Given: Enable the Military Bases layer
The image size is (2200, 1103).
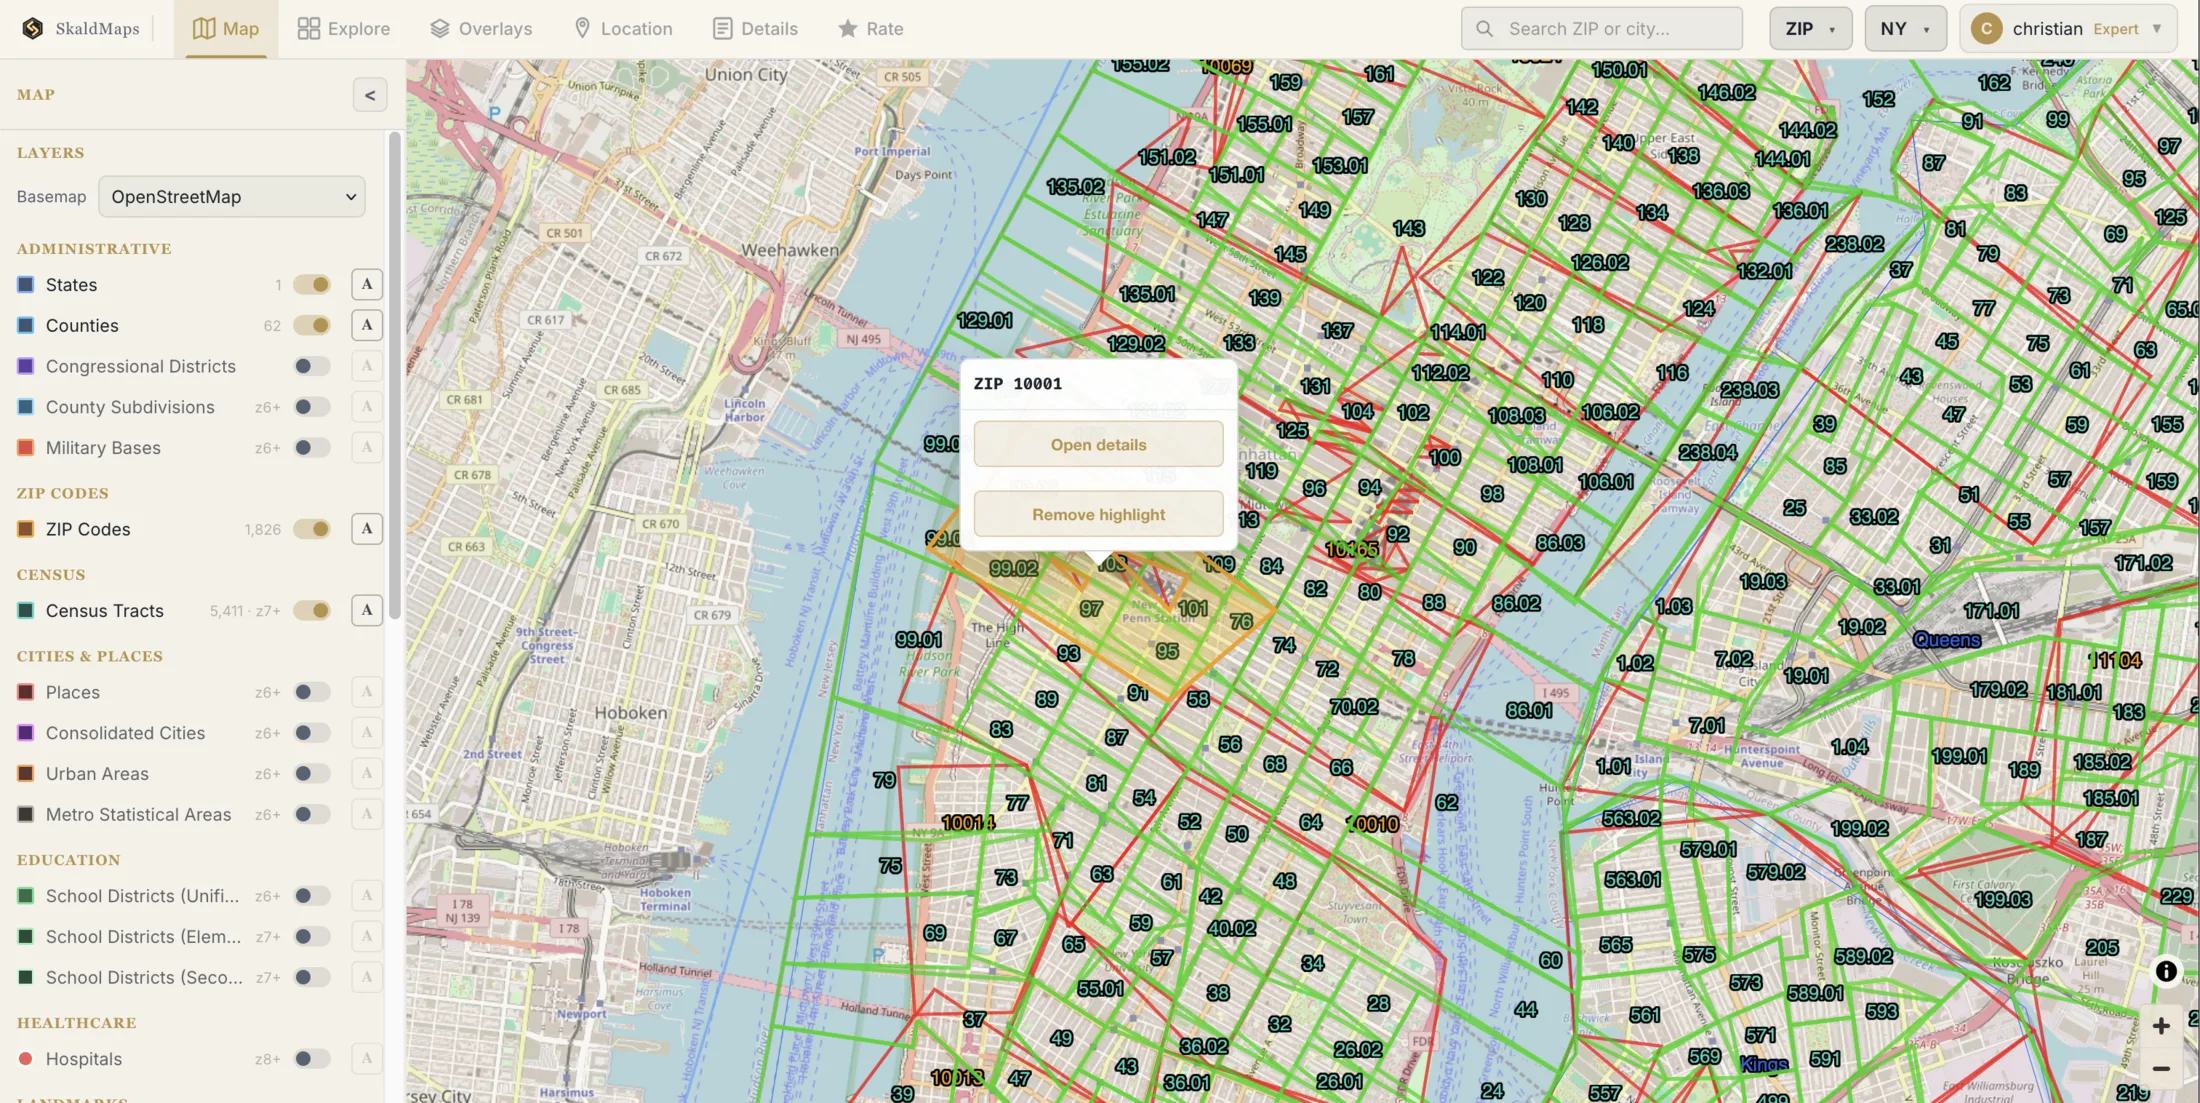Looking at the screenshot, I should [312, 447].
